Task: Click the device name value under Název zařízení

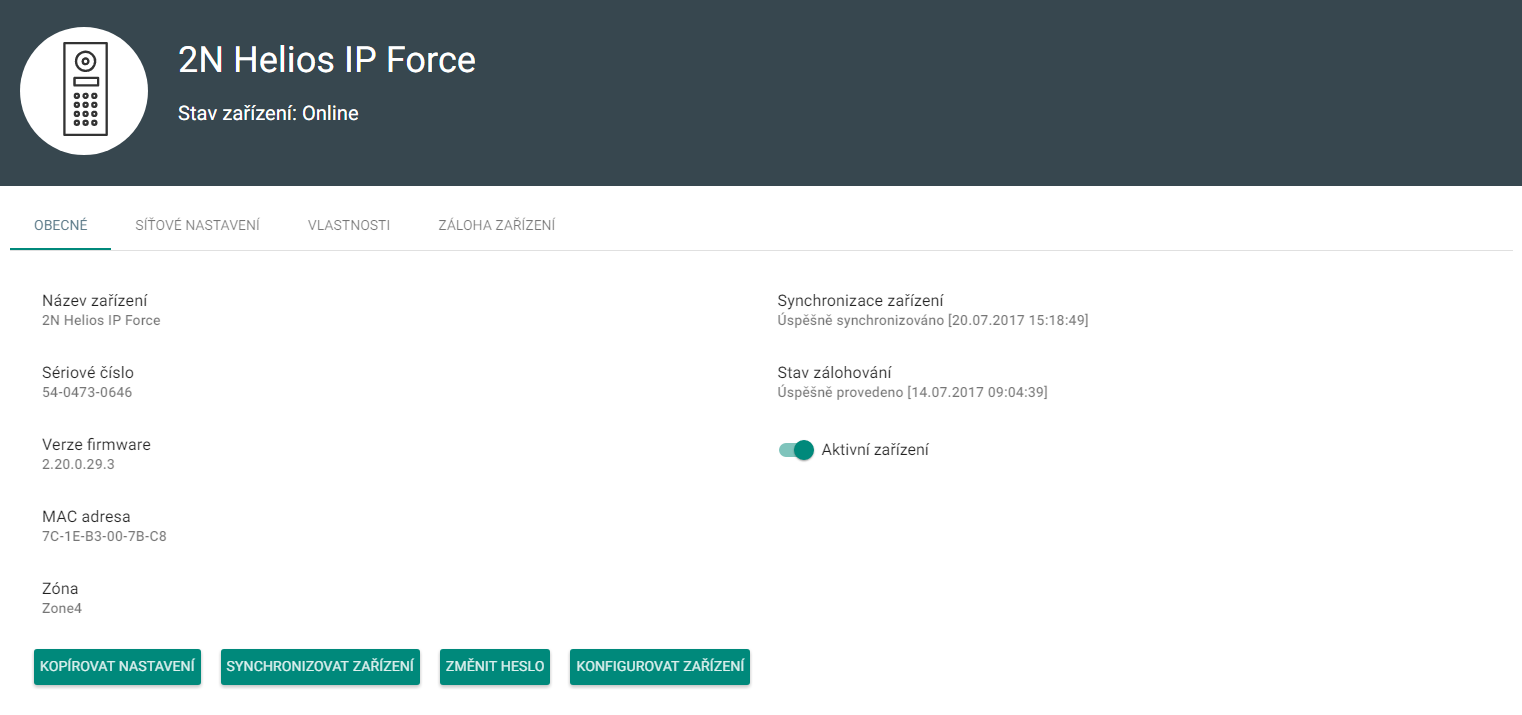Action: tap(101, 321)
